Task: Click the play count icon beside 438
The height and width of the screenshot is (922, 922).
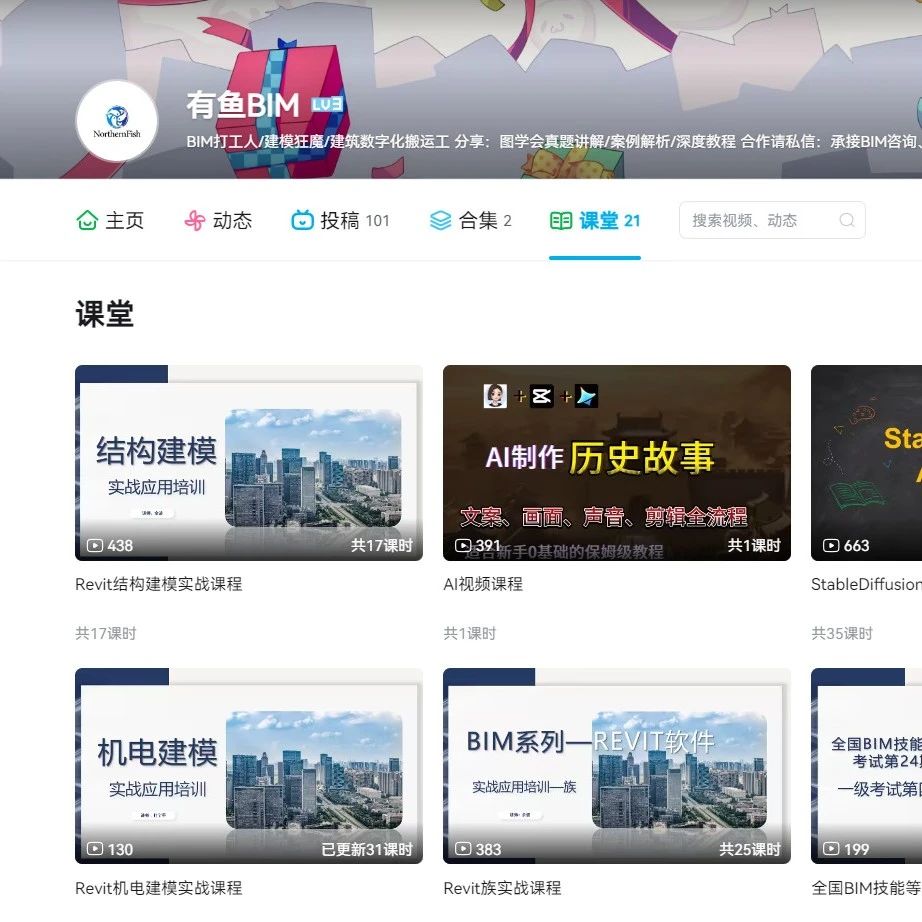Action: click(95, 546)
